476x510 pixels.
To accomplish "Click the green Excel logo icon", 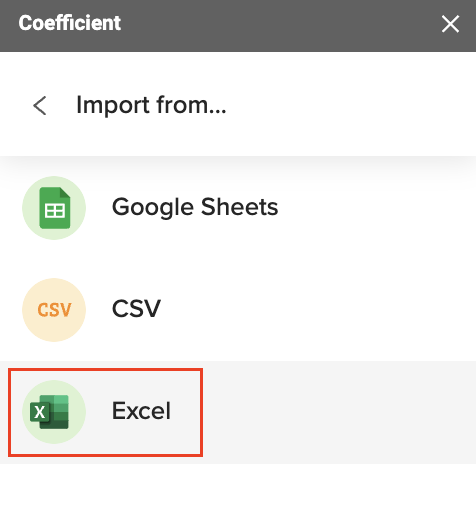I will pyautogui.click(x=49, y=412).
